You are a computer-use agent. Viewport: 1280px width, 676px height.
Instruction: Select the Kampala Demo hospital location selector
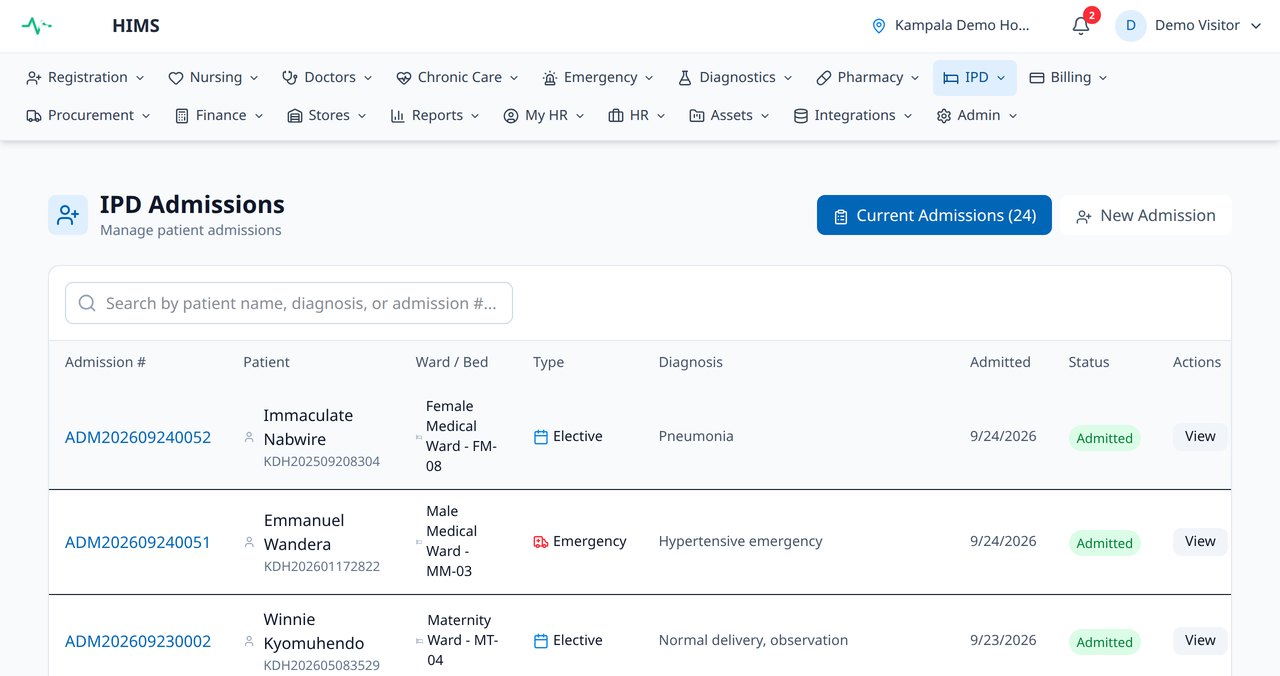(950, 26)
